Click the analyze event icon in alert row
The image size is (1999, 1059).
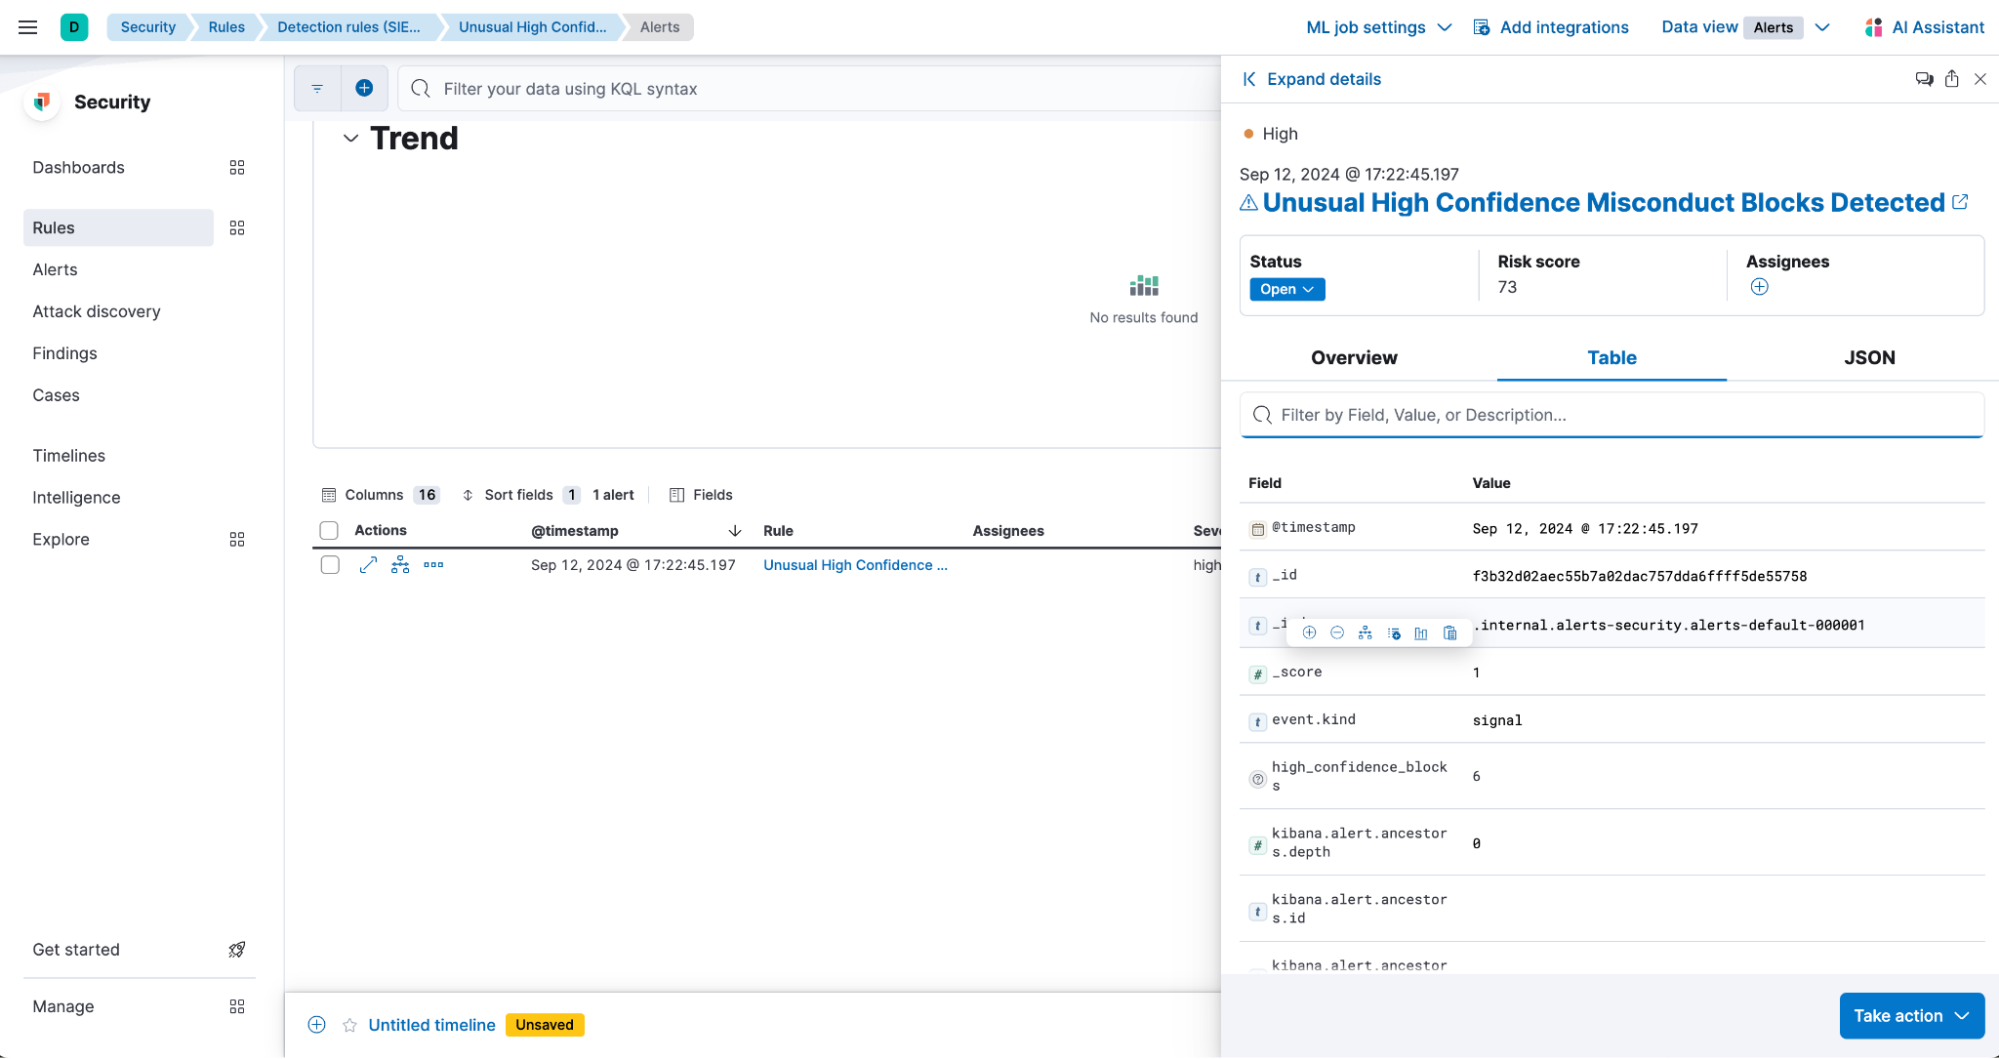(x=400, y=565)
